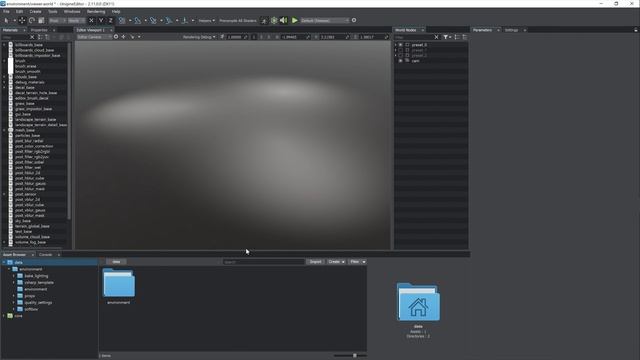
Task: Open the environment folder thumbnail
Action: 118,283
